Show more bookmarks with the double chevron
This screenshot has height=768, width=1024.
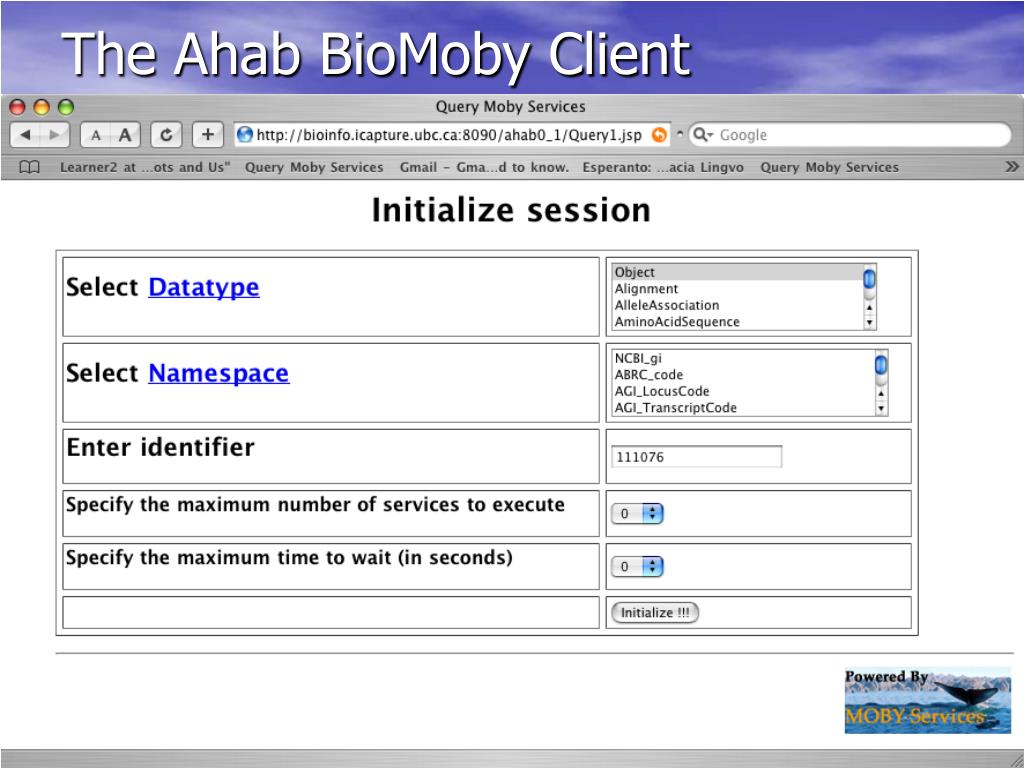click(1011, 167)
